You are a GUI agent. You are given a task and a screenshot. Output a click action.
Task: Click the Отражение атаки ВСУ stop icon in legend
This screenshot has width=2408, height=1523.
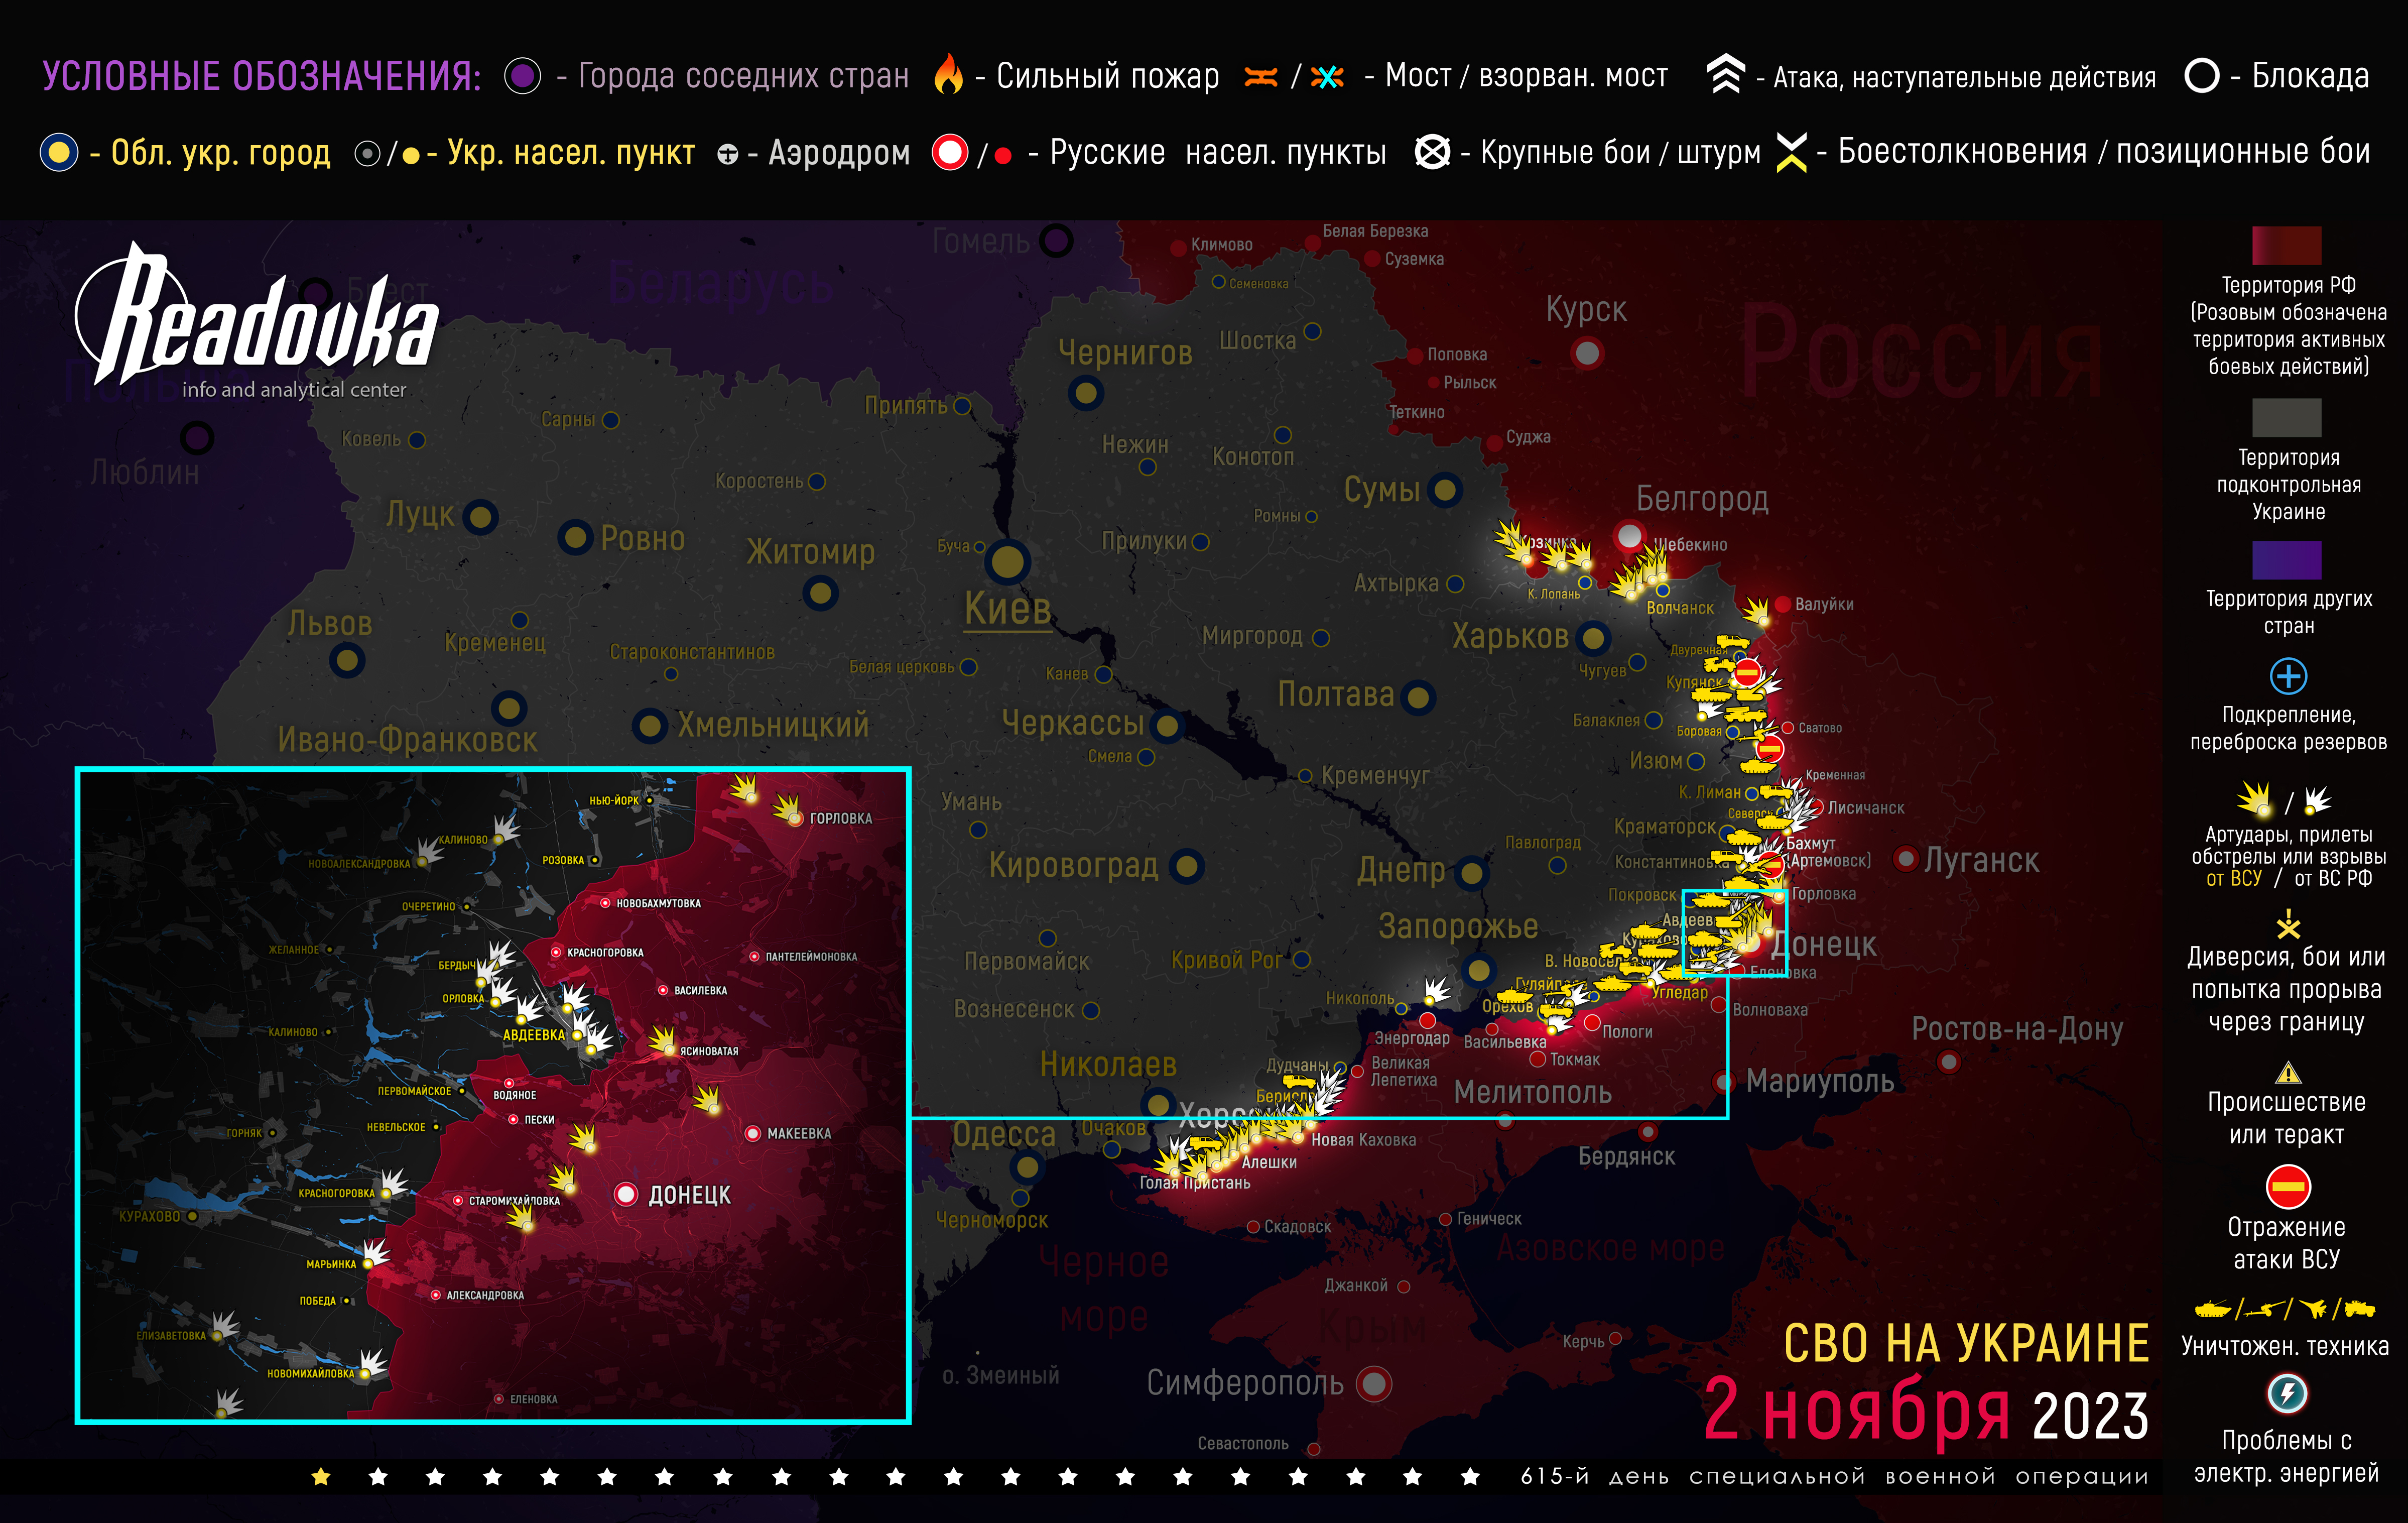[2288, 1187]
